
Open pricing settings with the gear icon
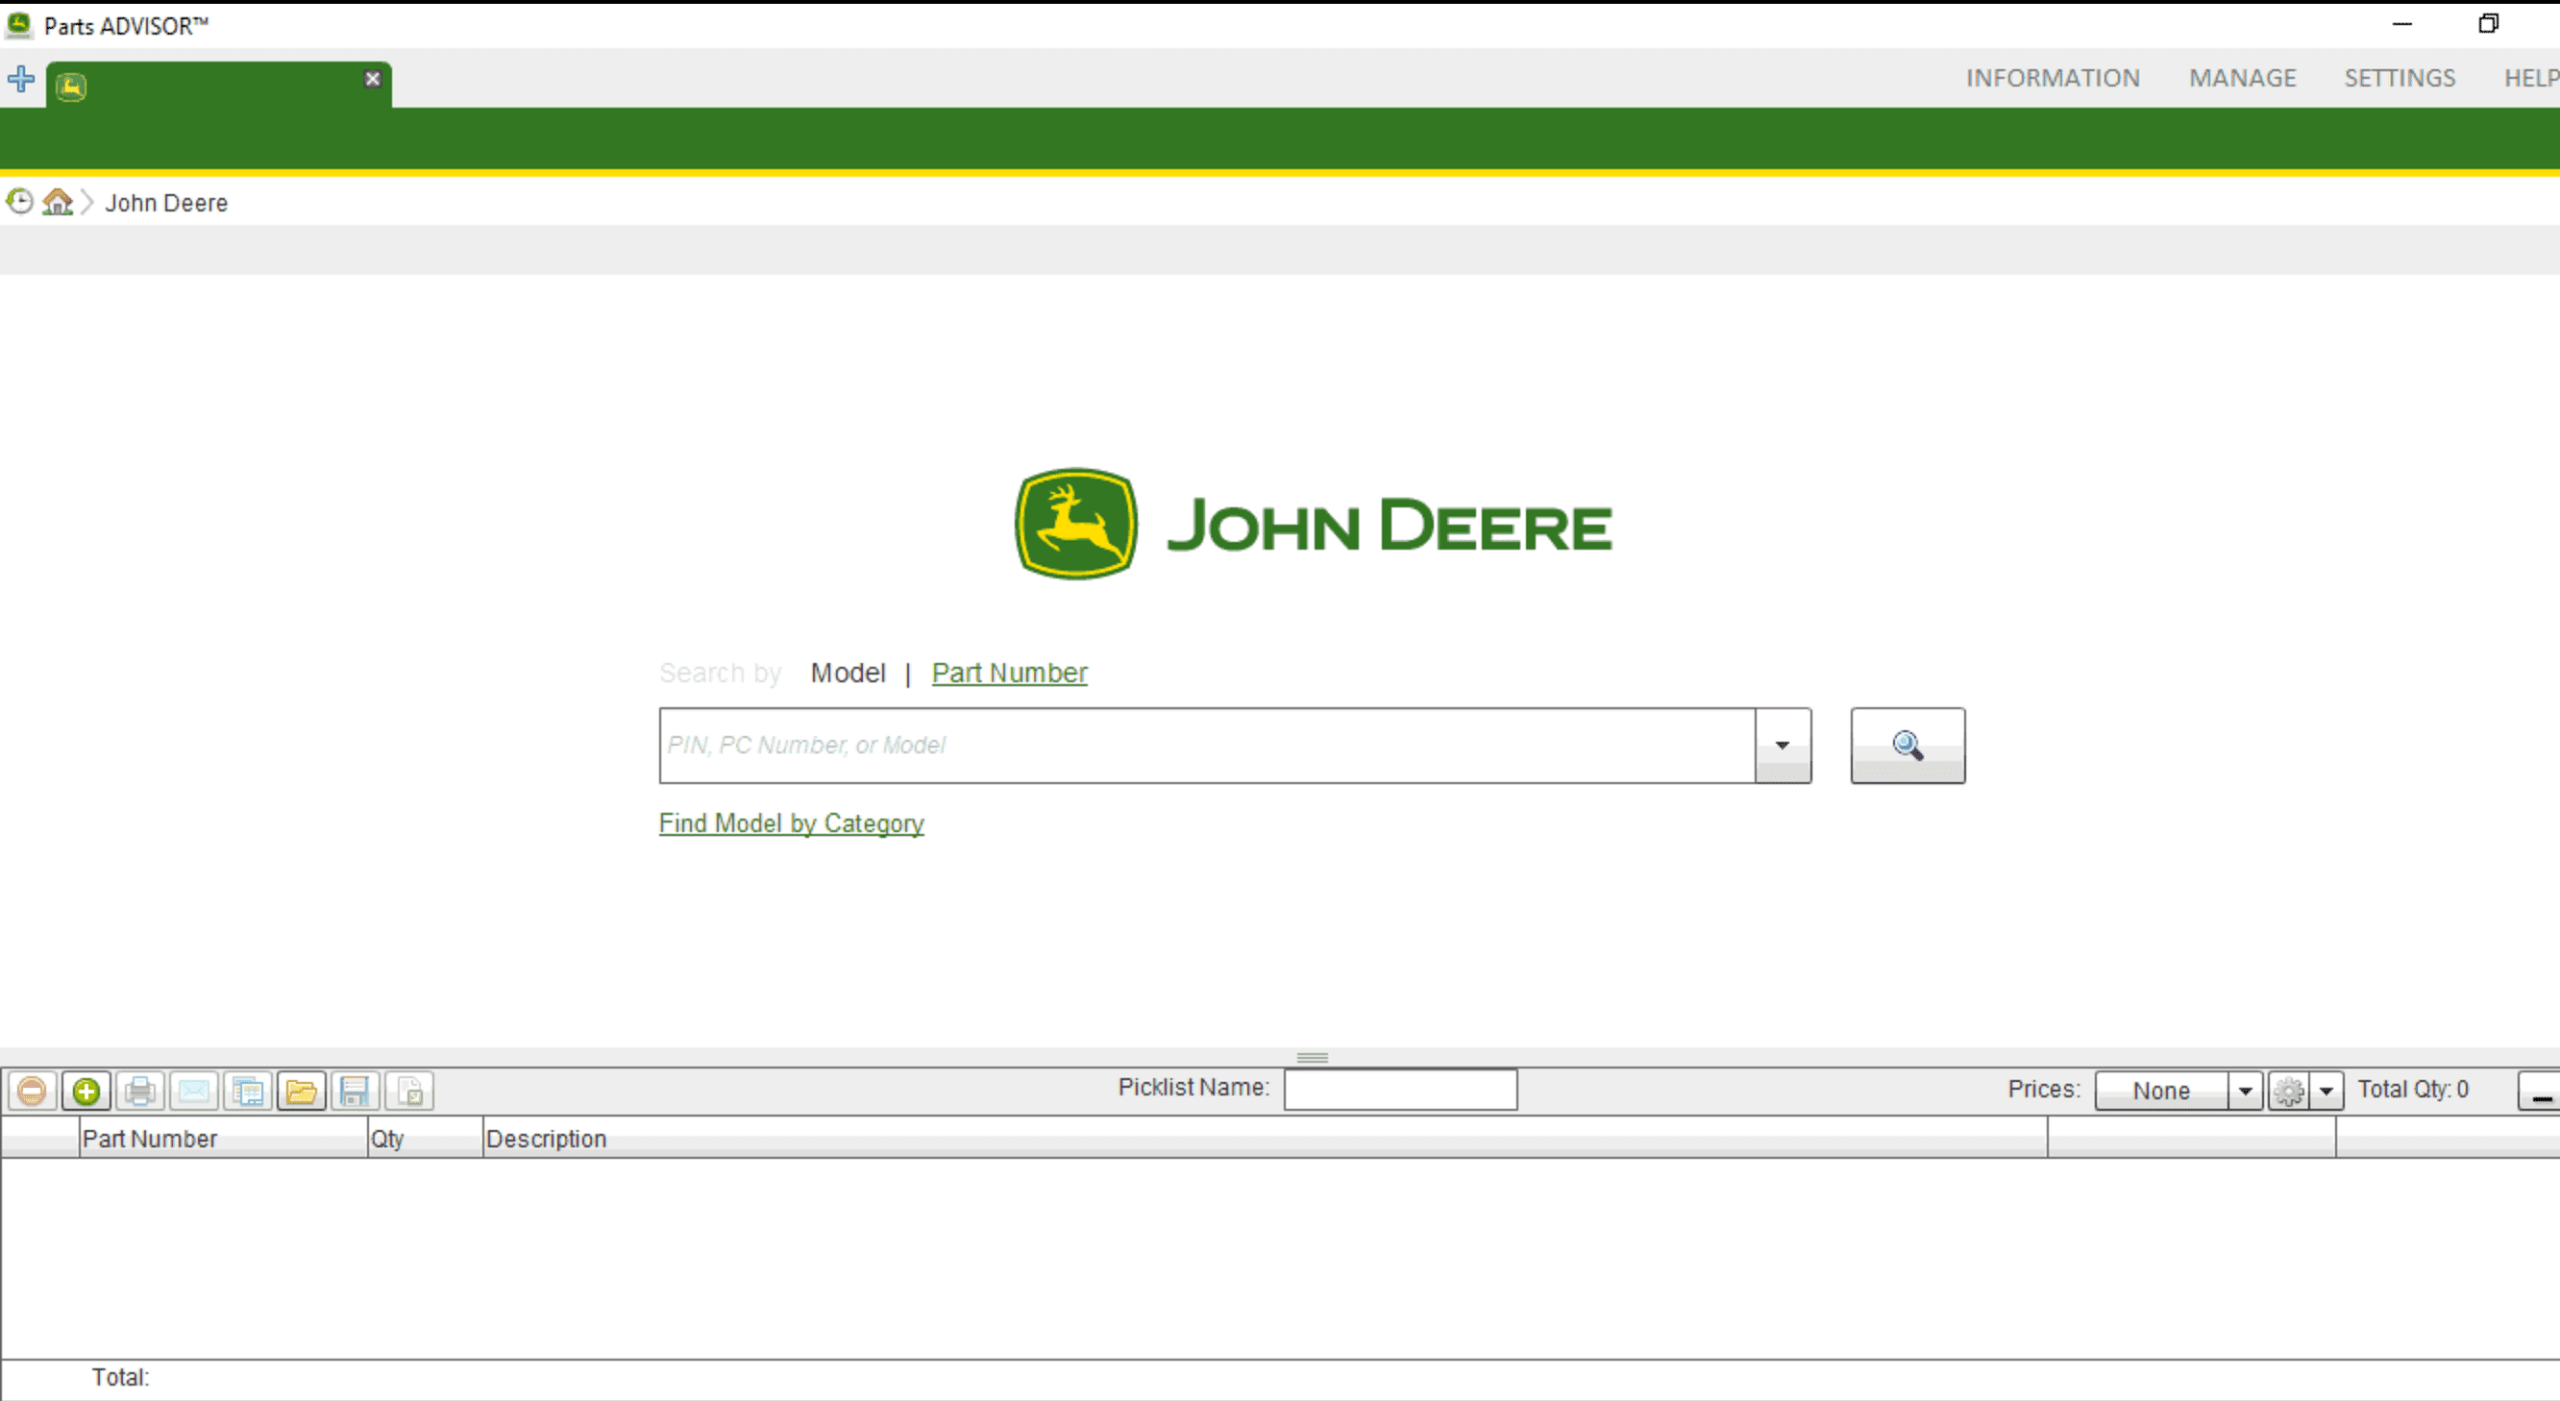tap(2289, 1091)
